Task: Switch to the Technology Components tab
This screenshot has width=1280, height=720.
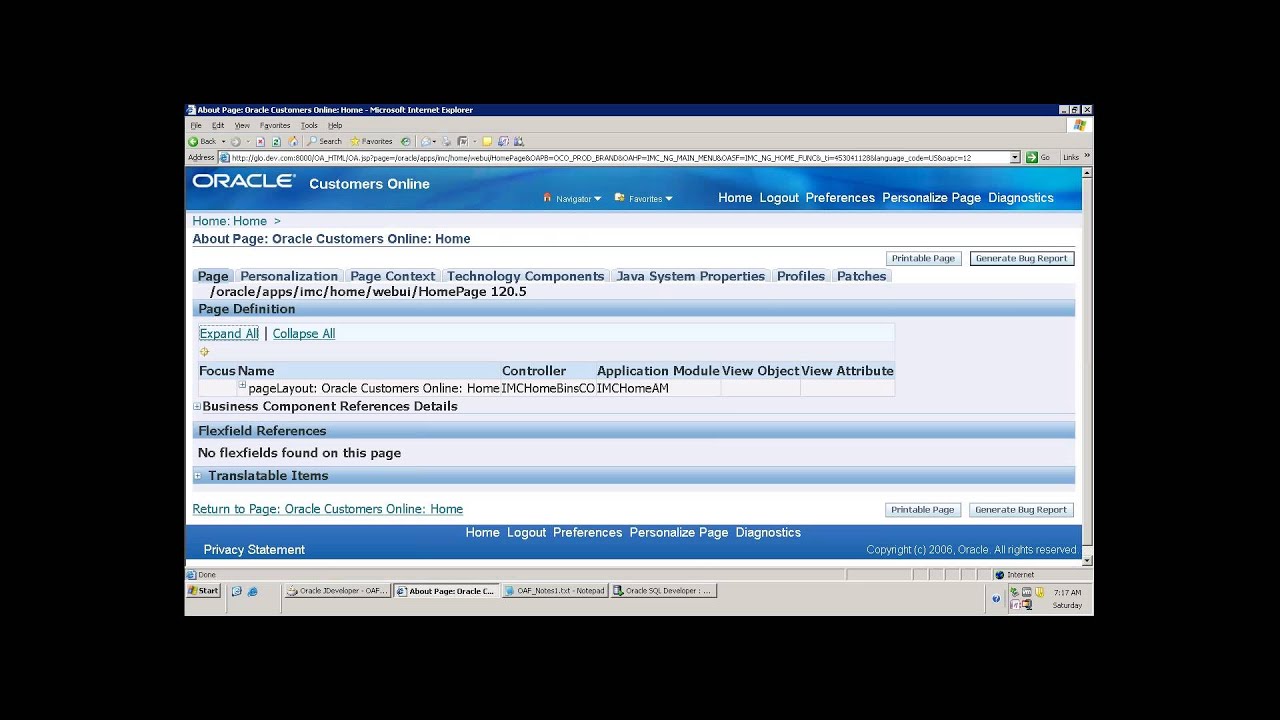Action: click(x=525, y=276)
